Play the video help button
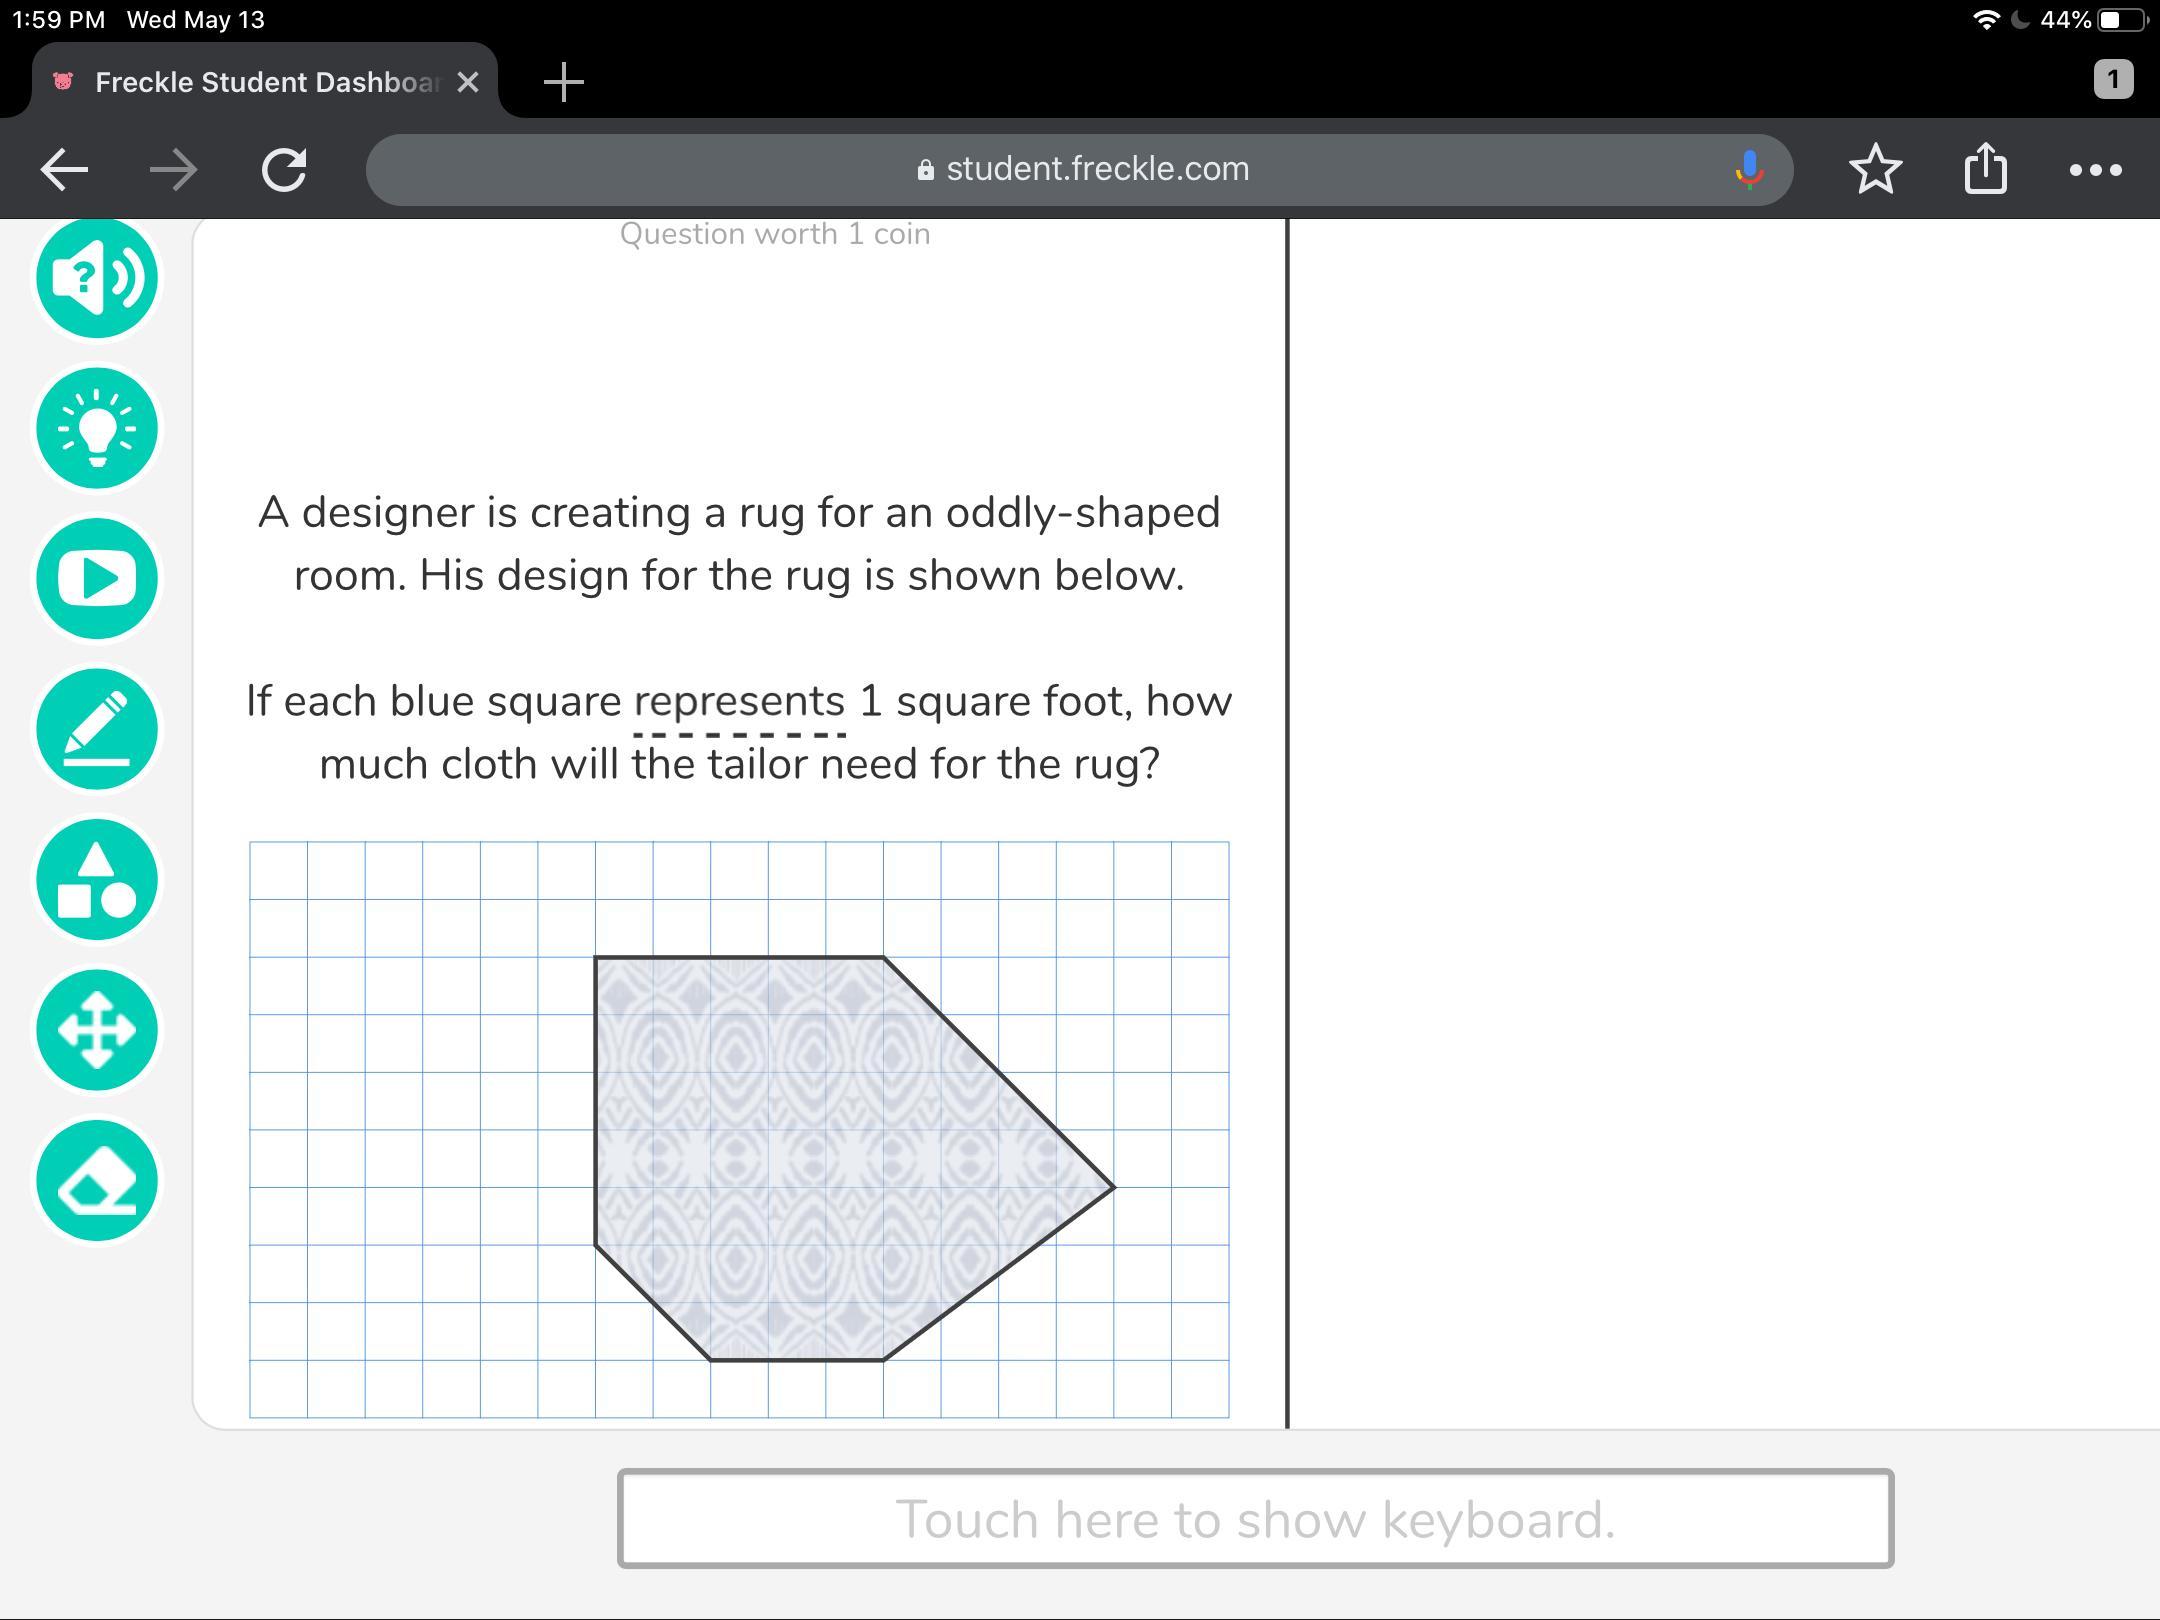The width and height of the screenshot is (2160, 1620). (x=97, y=579)
